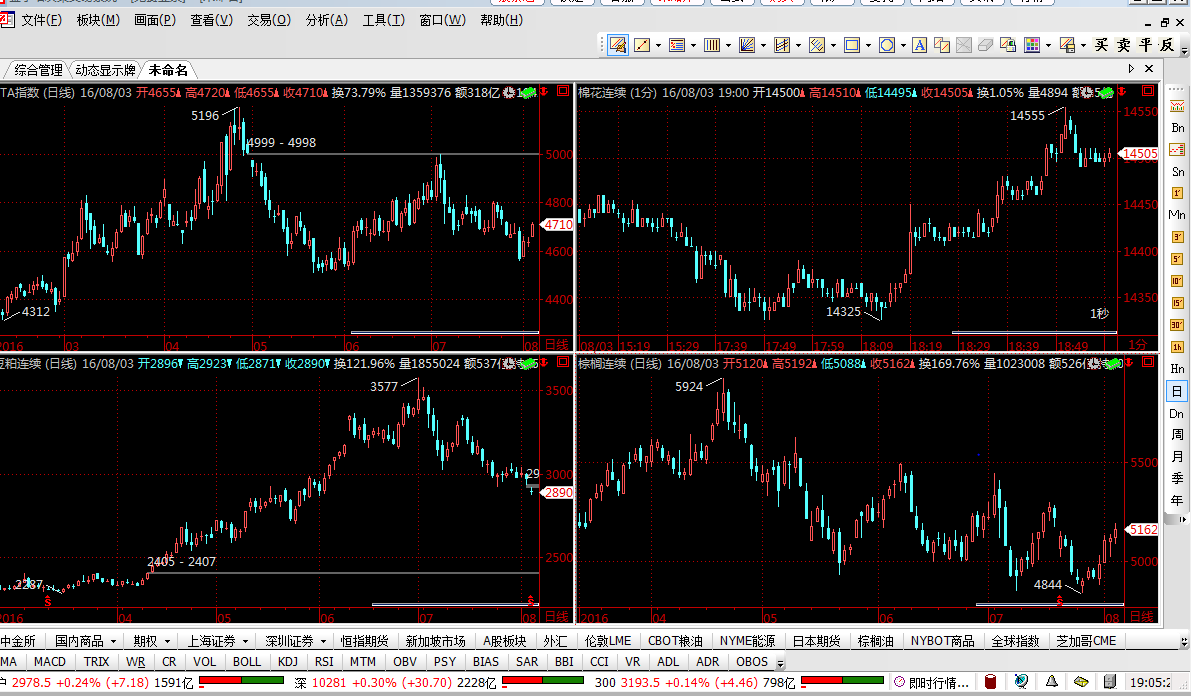Select the ellipse drawing tool
Viewport: 1191px width, 696px height.
click(886, 45)
